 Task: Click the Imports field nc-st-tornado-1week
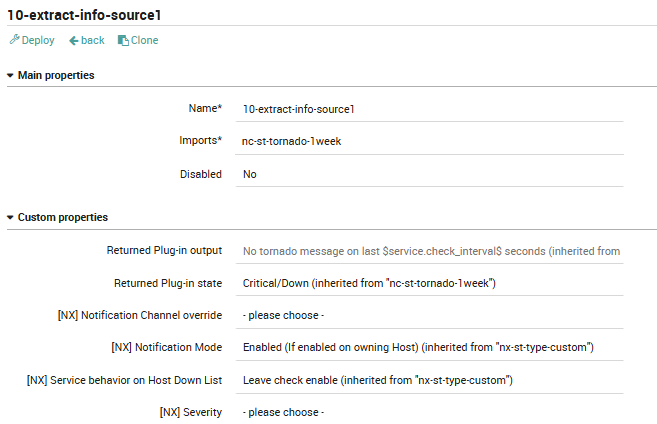(429, 142)
